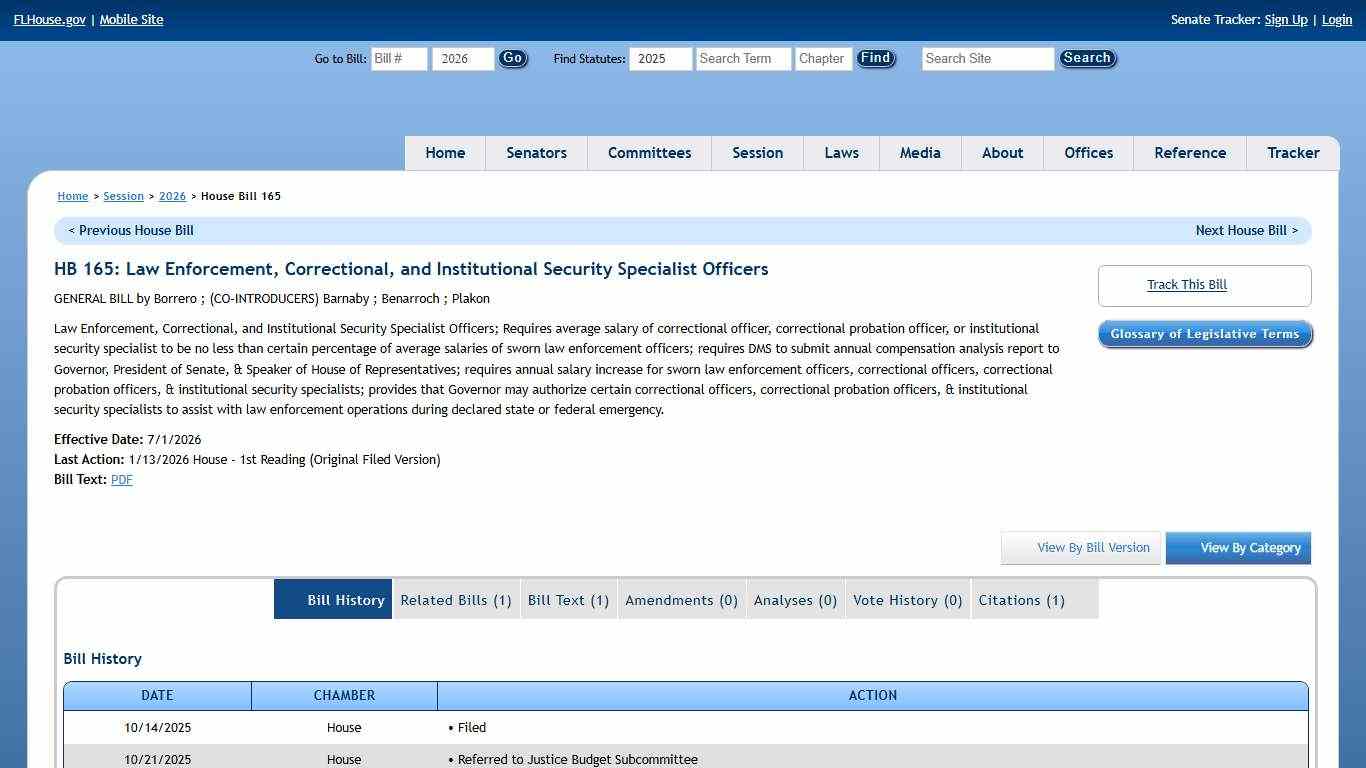The height and width of the screenshot is (768, 1366).
Task: Switch to View By Bill Version
Action: pos(1081,548)
